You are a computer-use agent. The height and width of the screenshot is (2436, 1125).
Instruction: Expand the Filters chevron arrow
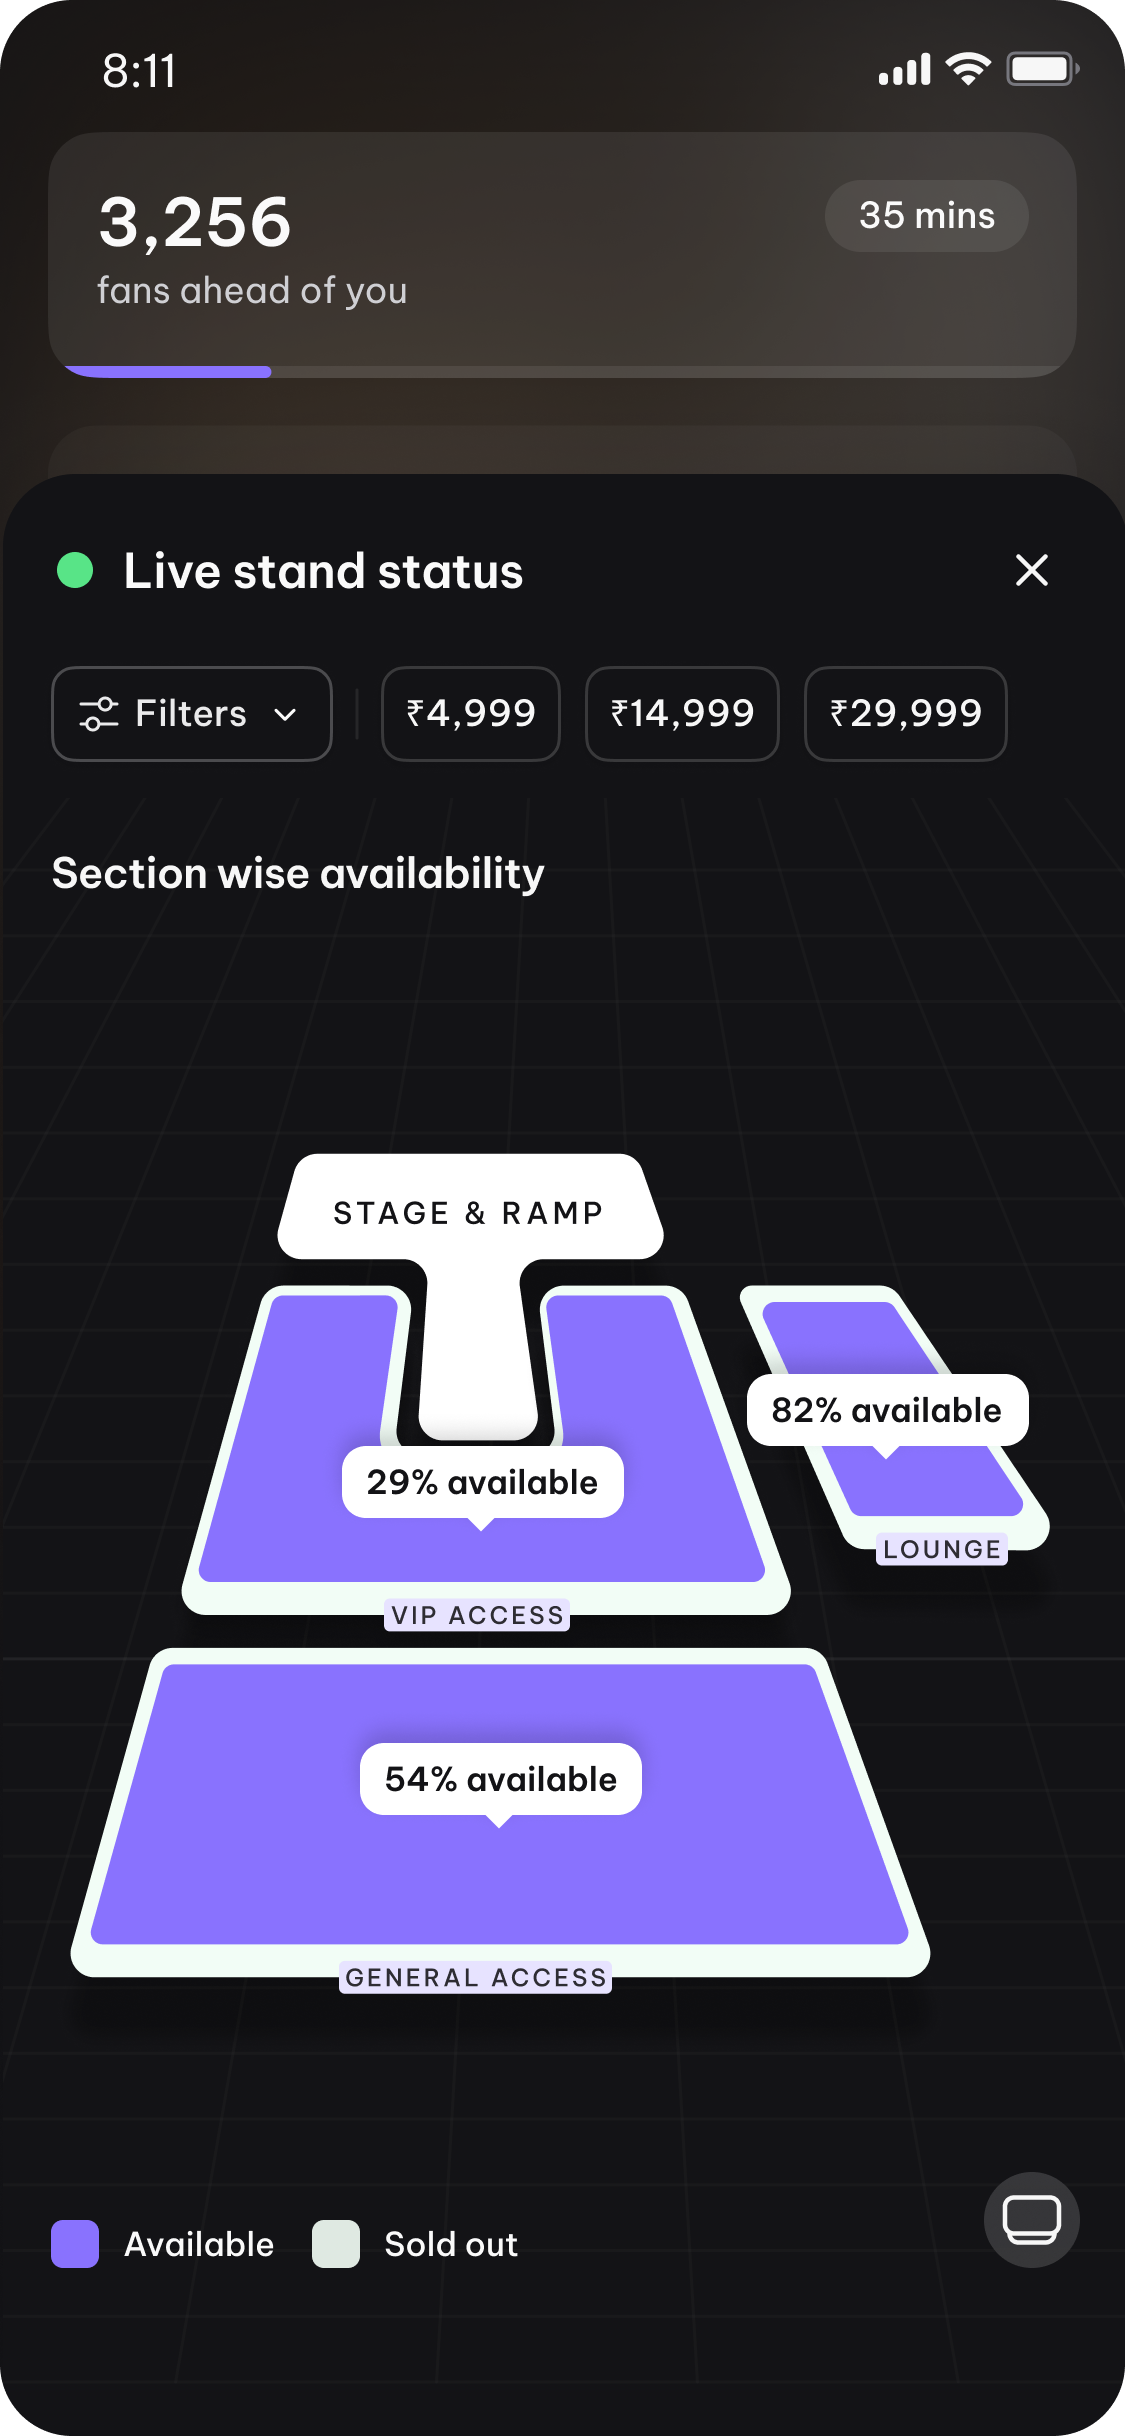pyautogui.click(x=285, y=715)
